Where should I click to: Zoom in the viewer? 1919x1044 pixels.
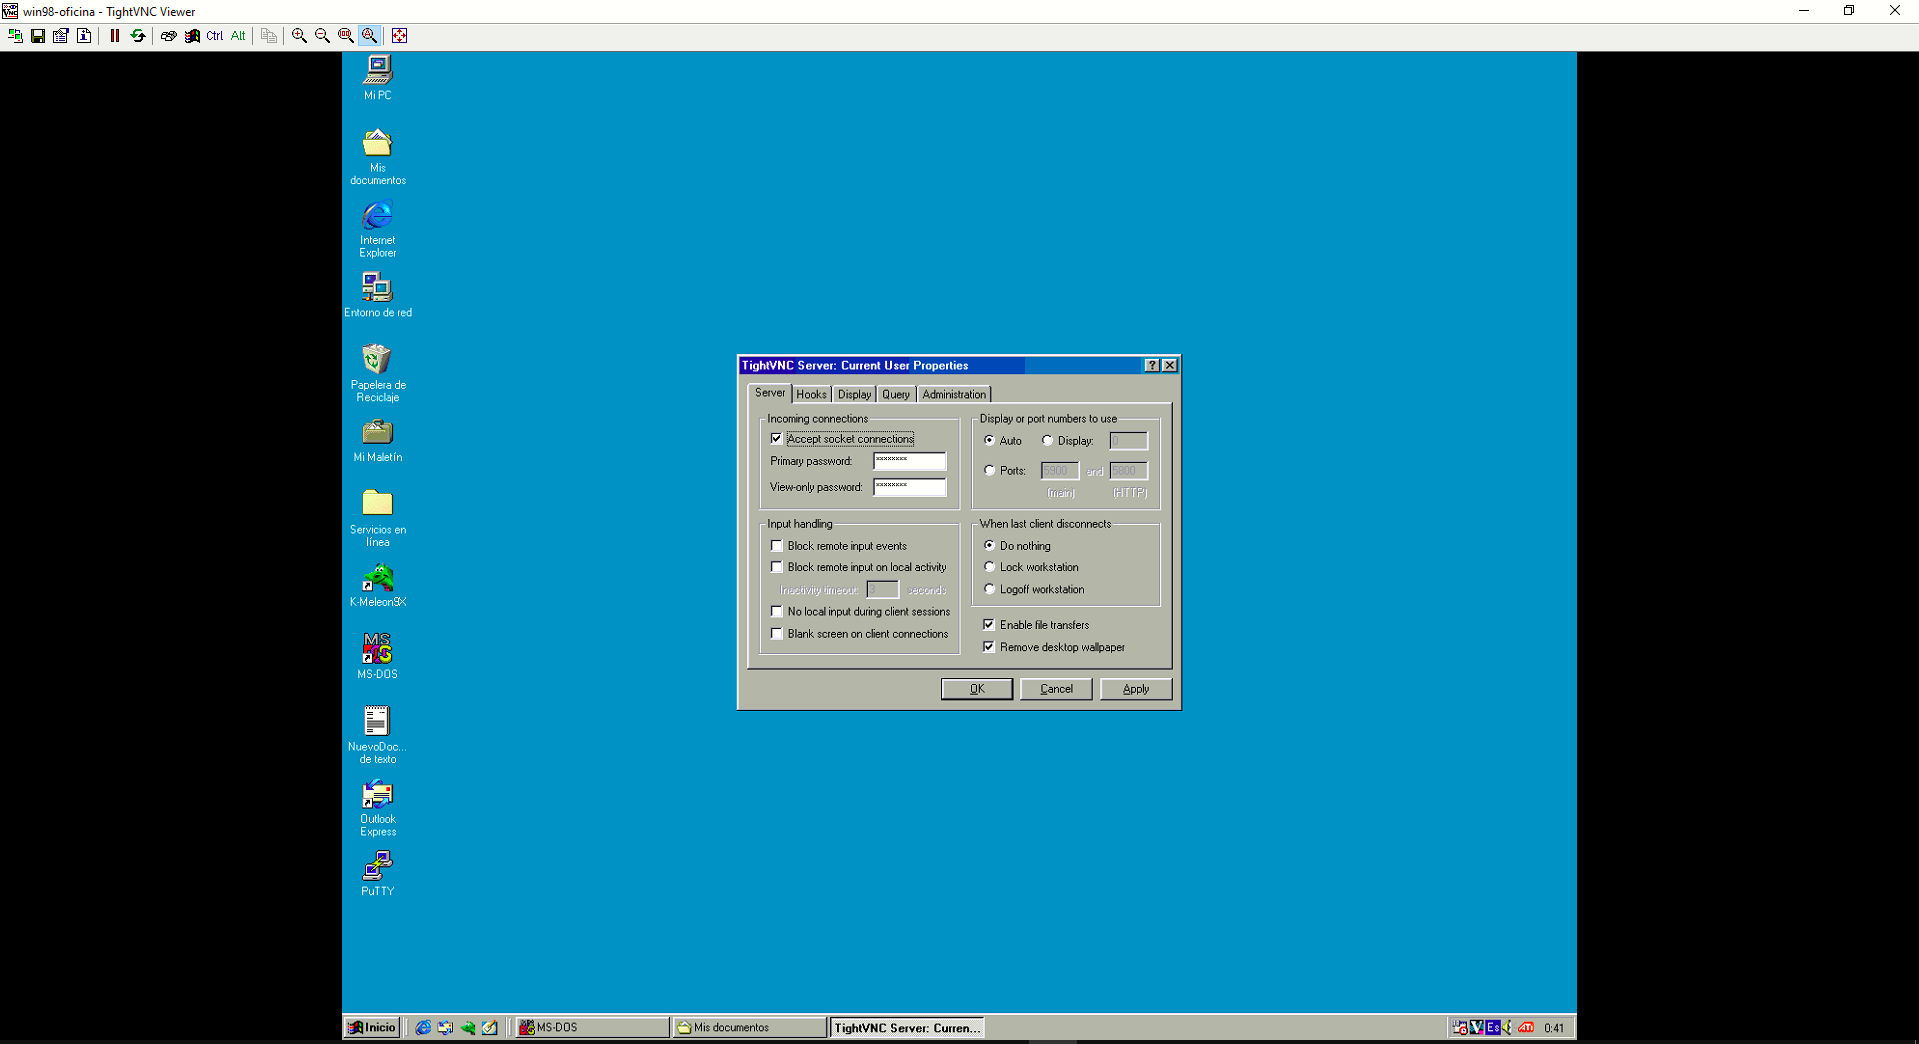299,36
